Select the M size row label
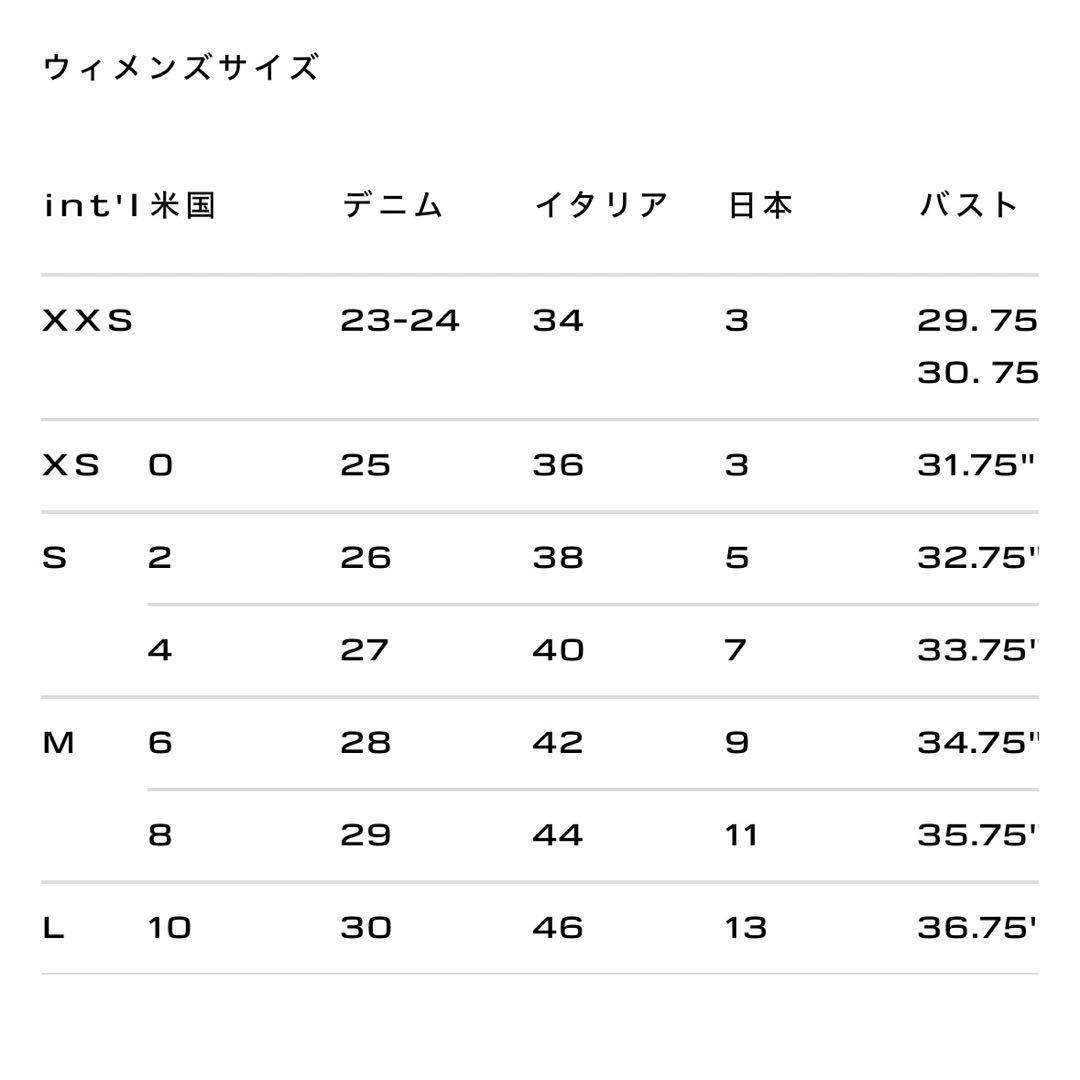Screen dimensions: 1080x1080 coord(58,742)
